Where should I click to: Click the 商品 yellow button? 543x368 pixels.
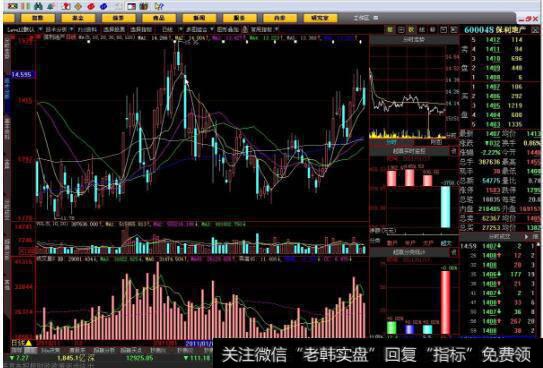coord(159,18)
